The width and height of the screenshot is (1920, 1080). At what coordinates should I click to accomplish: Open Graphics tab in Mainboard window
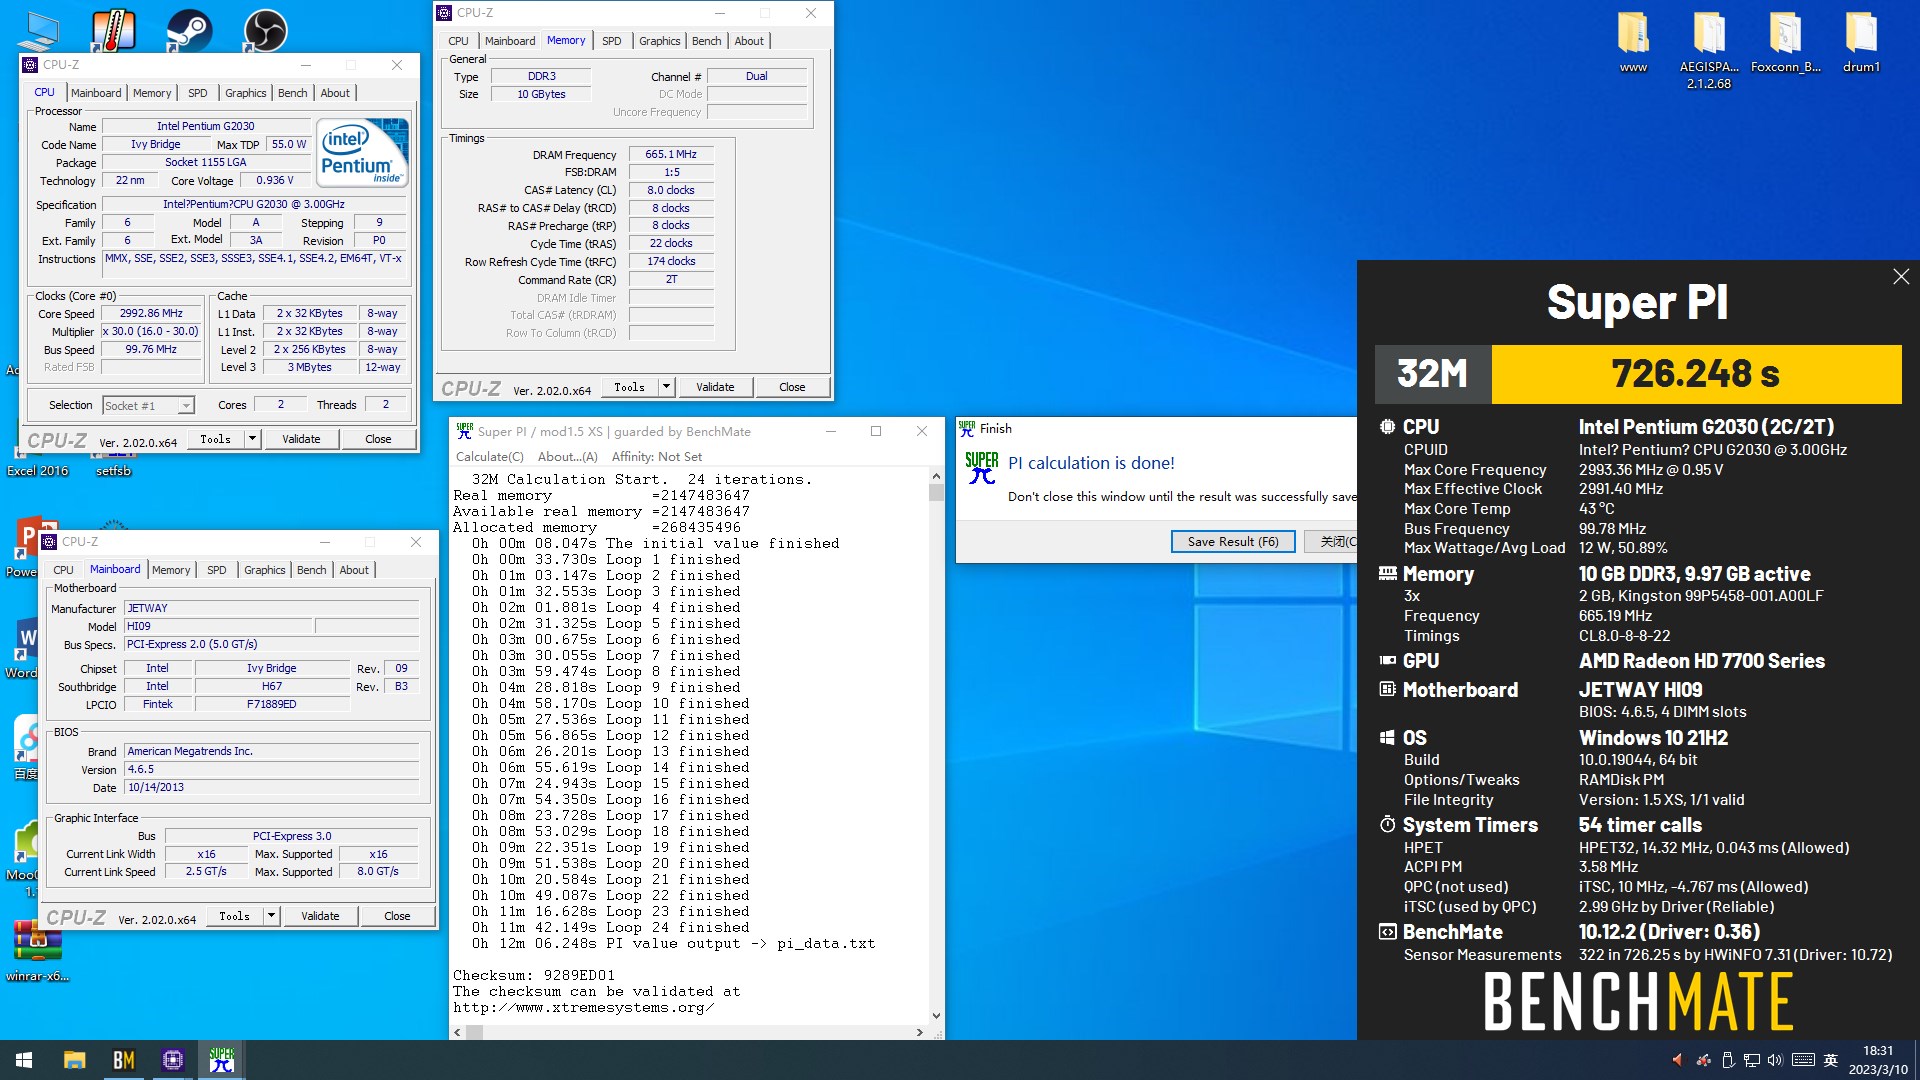264,570
